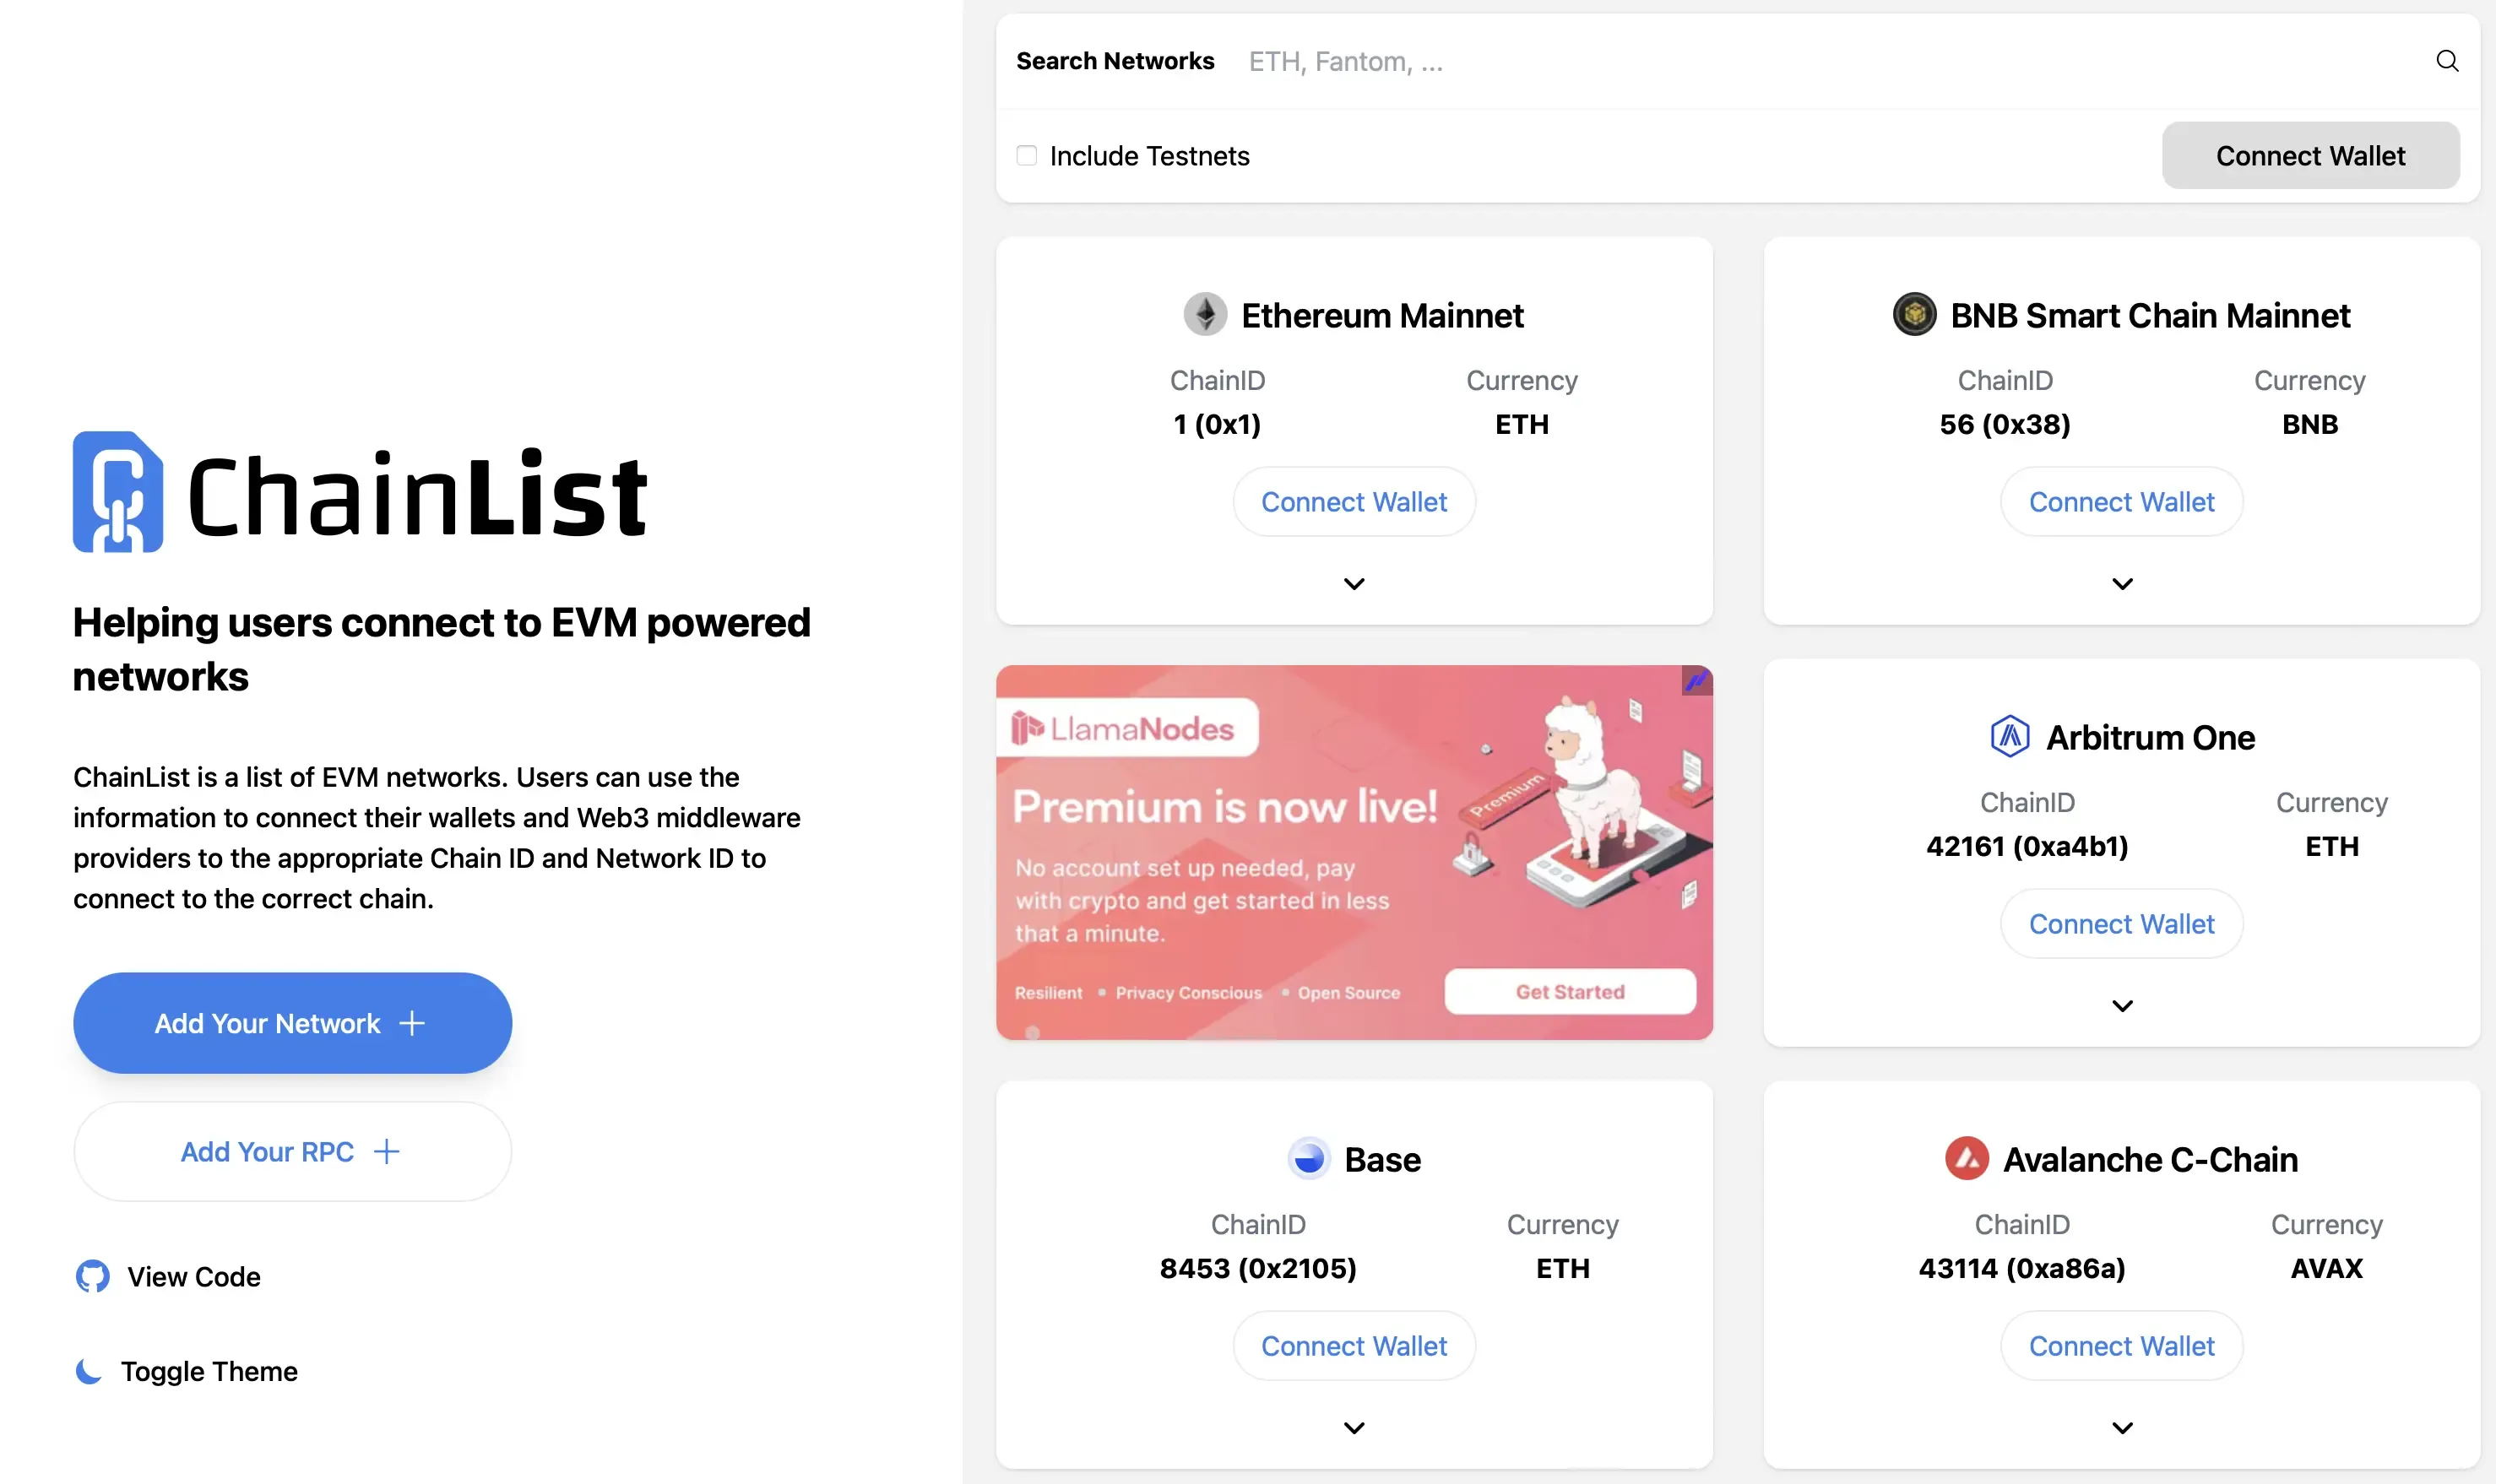Click the GitHub icon beside View Code

click(93, 1276)
